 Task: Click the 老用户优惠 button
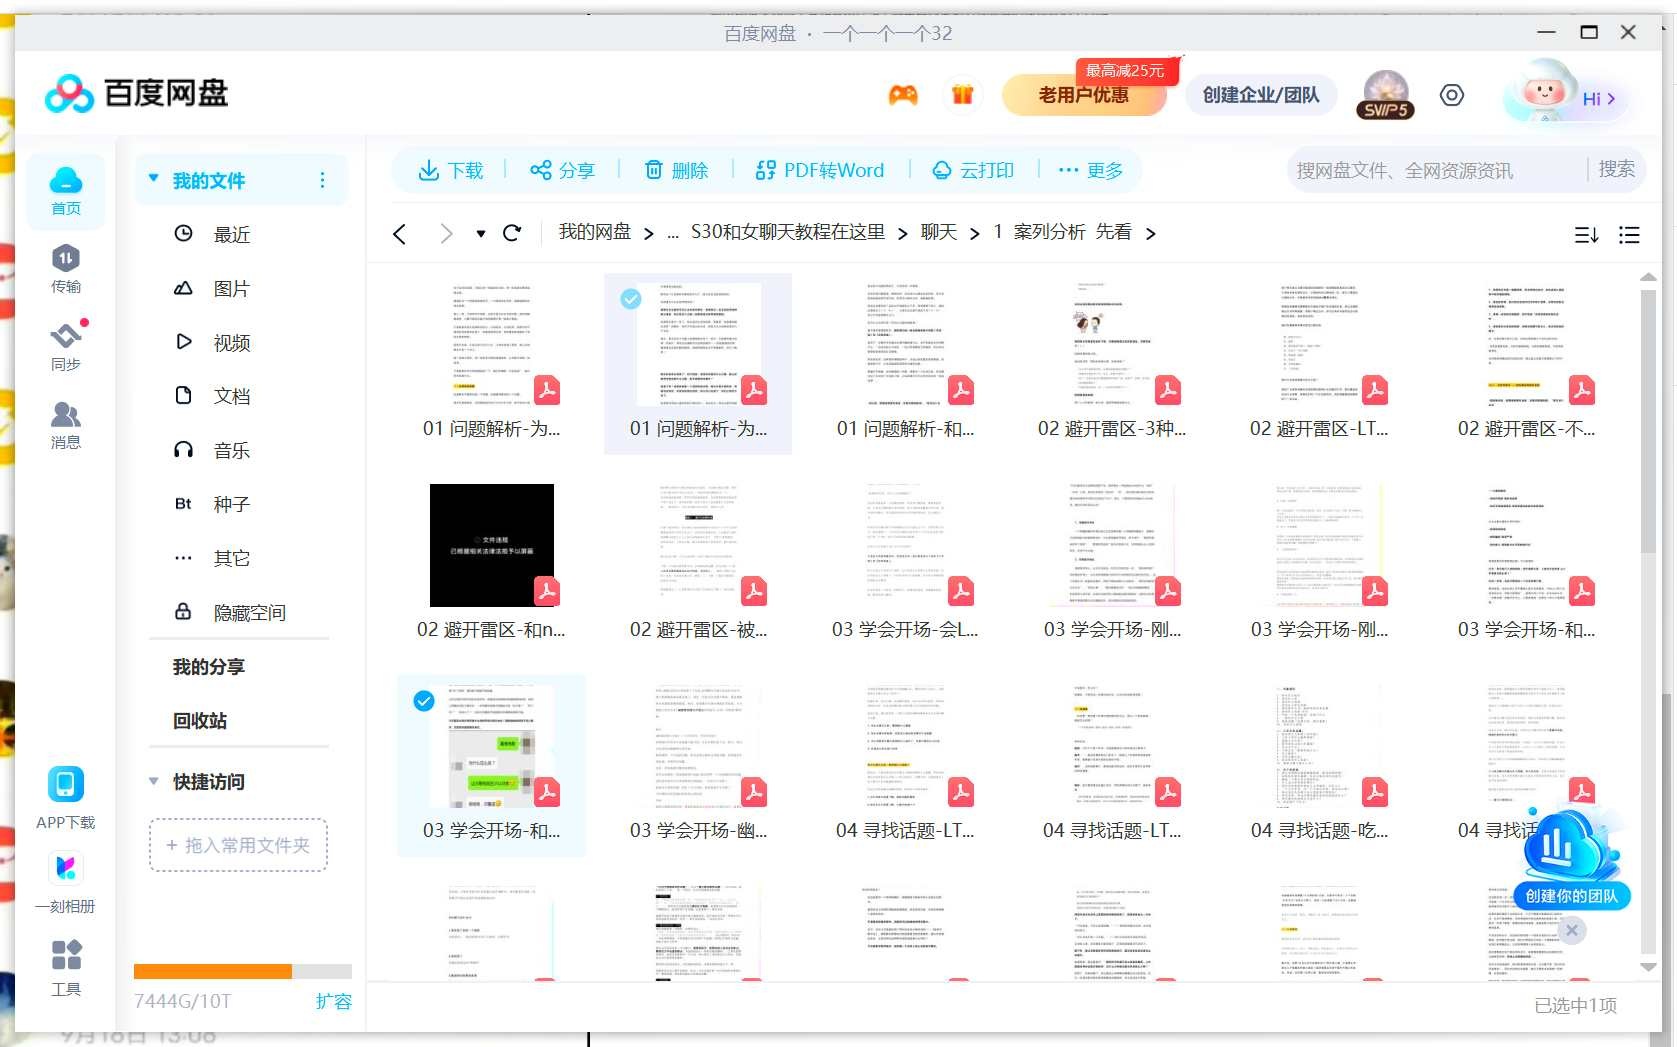1084,95
